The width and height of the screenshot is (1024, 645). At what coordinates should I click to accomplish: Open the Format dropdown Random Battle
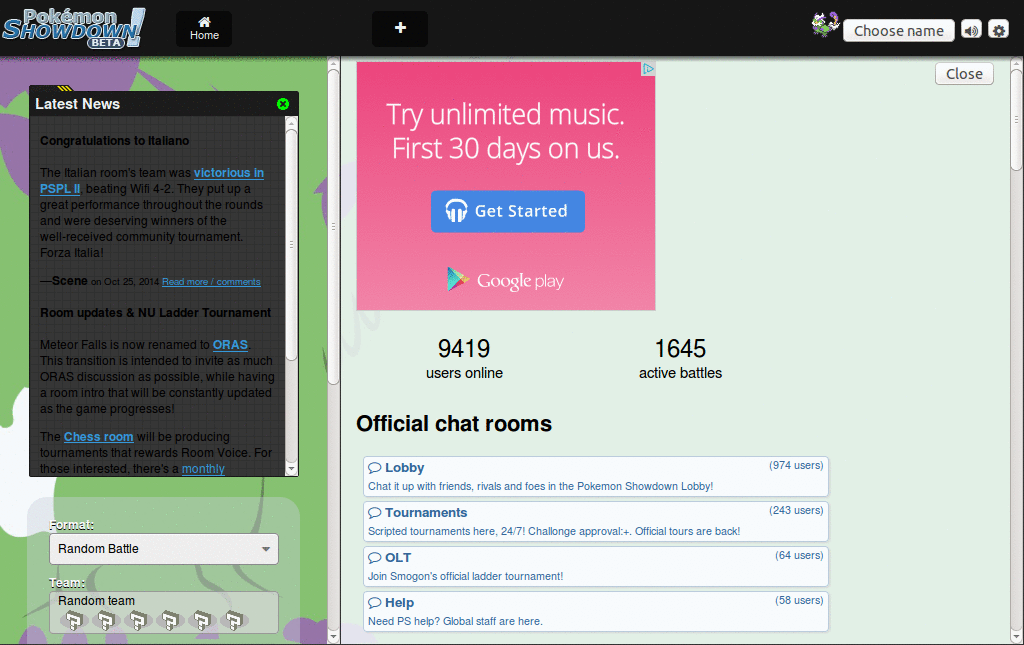coord(164,549)
